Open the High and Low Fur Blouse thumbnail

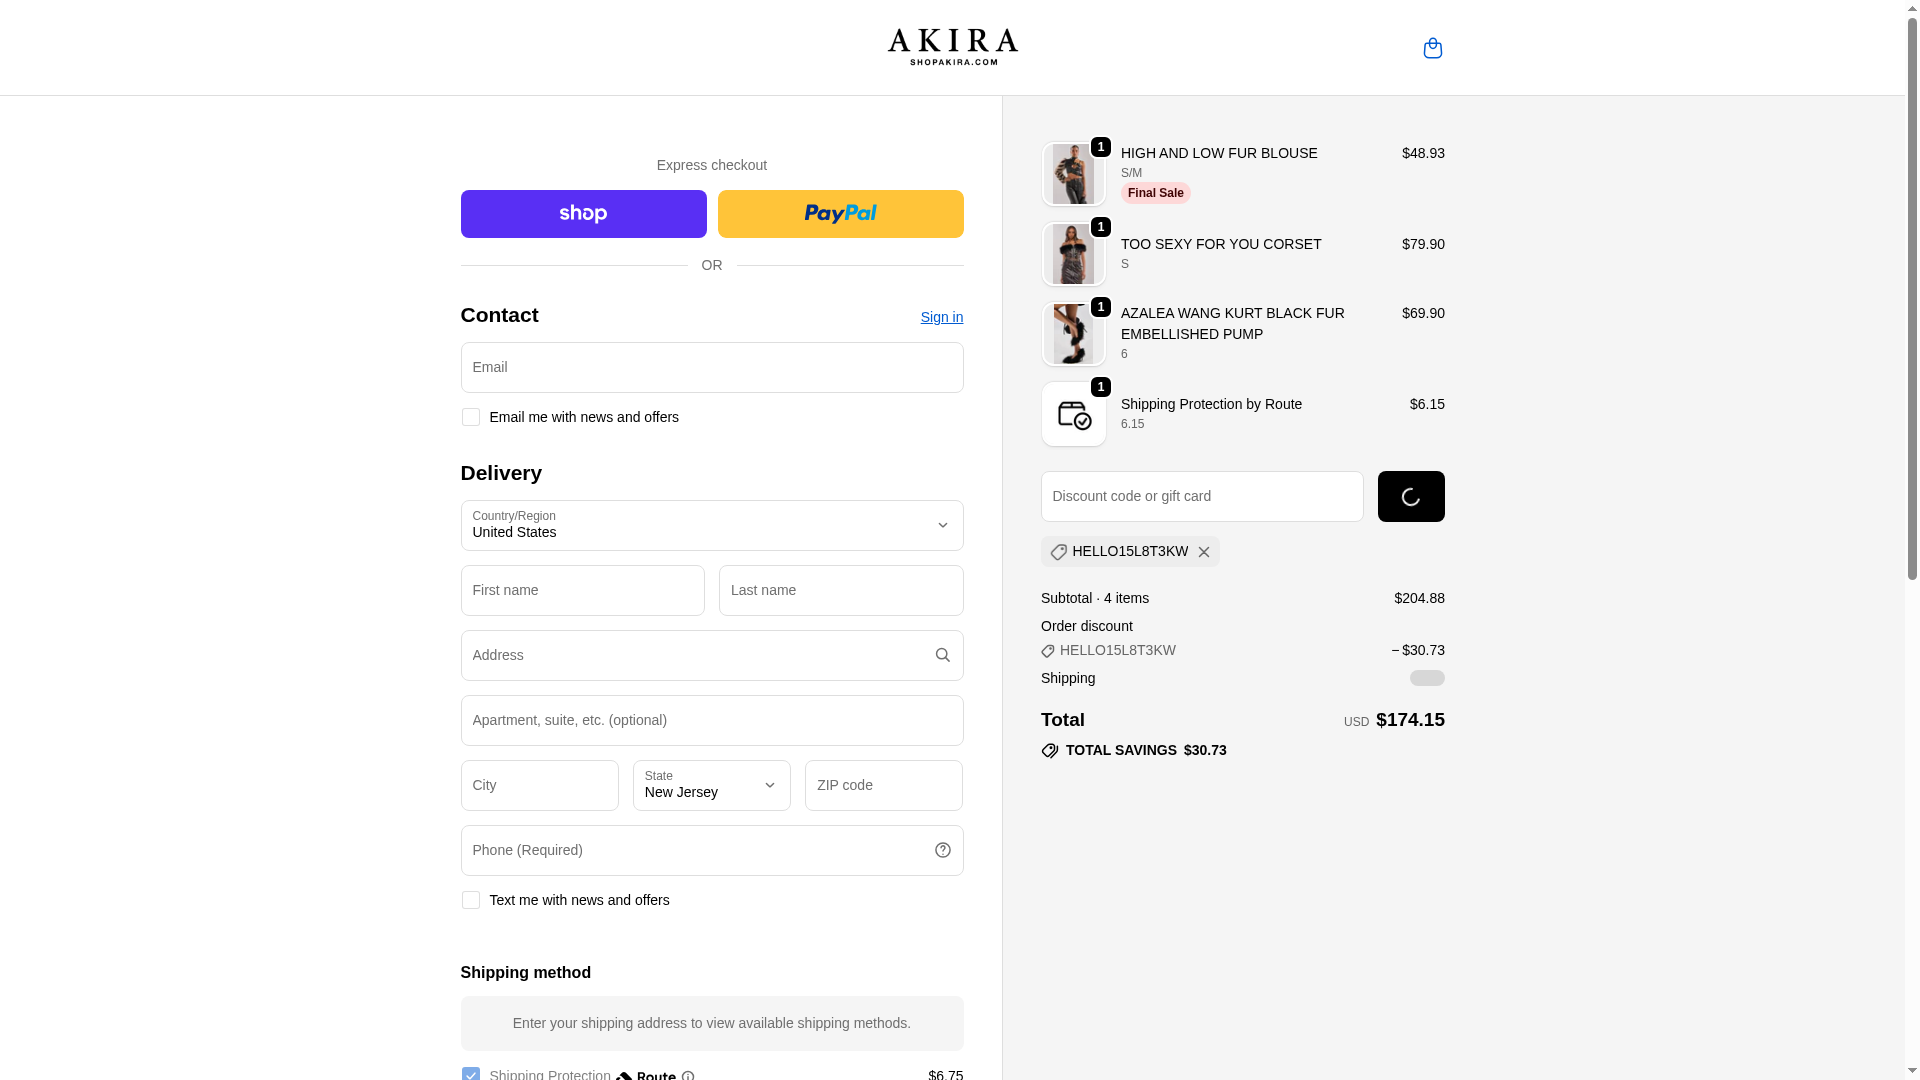point(1073,174)
